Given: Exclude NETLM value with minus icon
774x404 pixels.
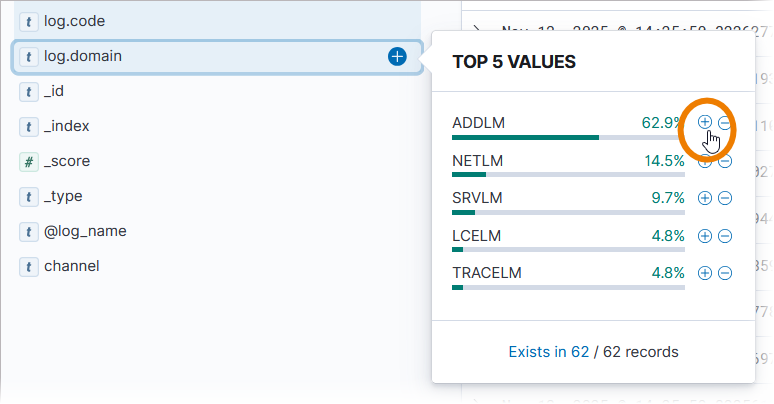Looking at the screenshot, I should click(725, 160).
